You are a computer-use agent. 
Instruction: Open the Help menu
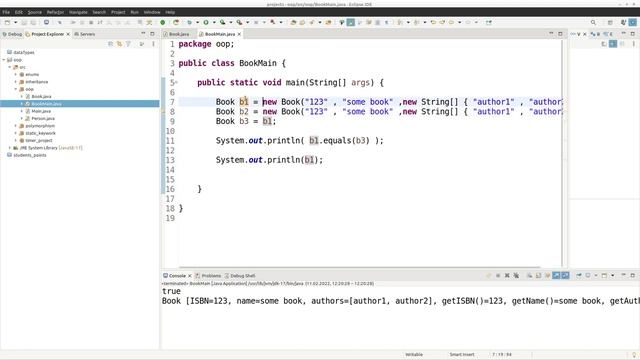point(170,12)
